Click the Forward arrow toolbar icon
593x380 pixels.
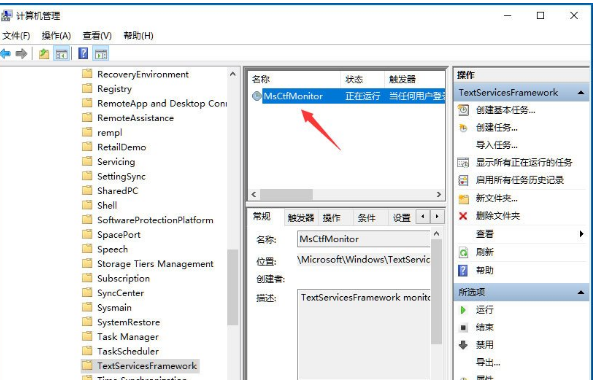(21, 54)
